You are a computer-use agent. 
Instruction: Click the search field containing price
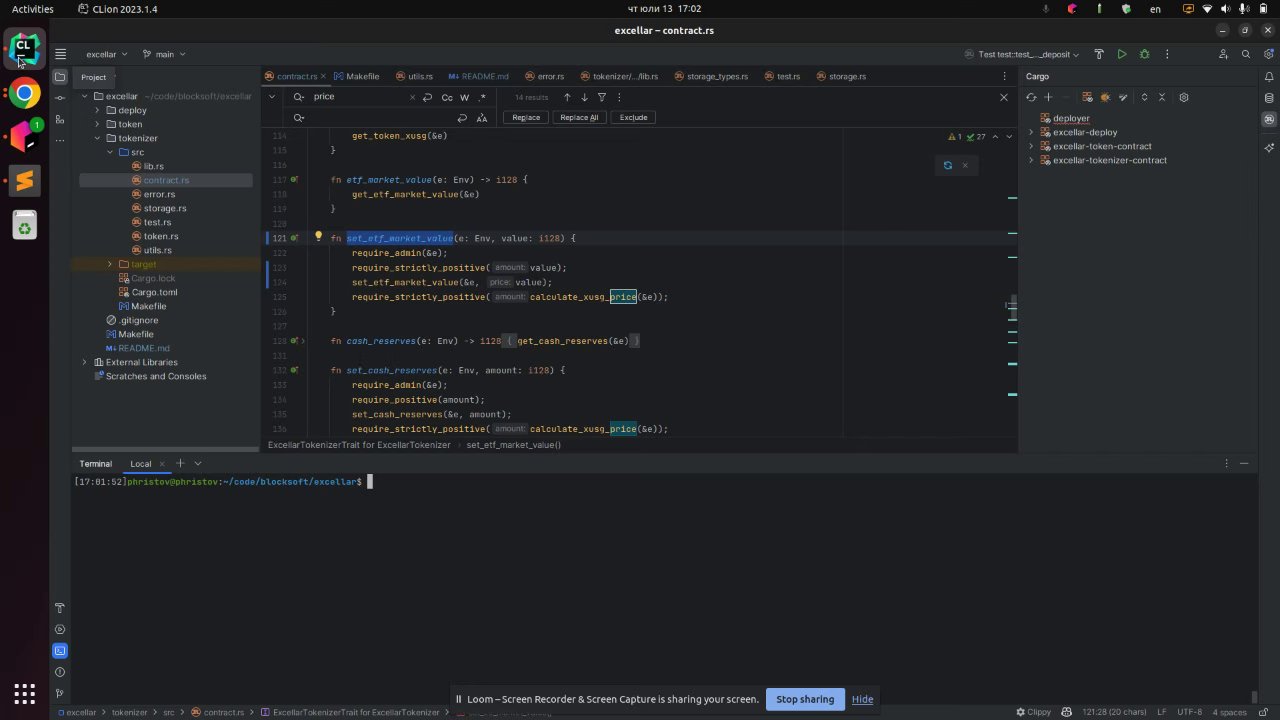[360, 97]
